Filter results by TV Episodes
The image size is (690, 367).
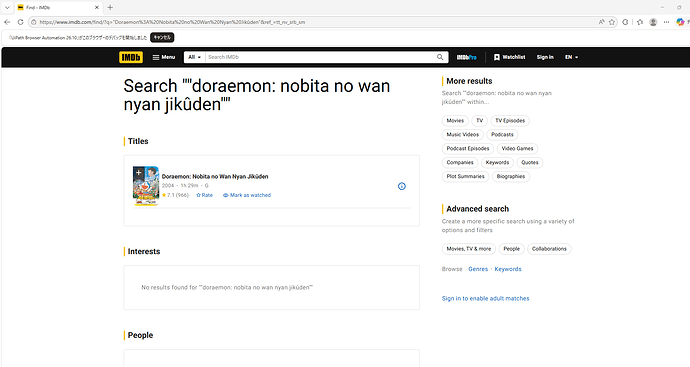(510, 121)
